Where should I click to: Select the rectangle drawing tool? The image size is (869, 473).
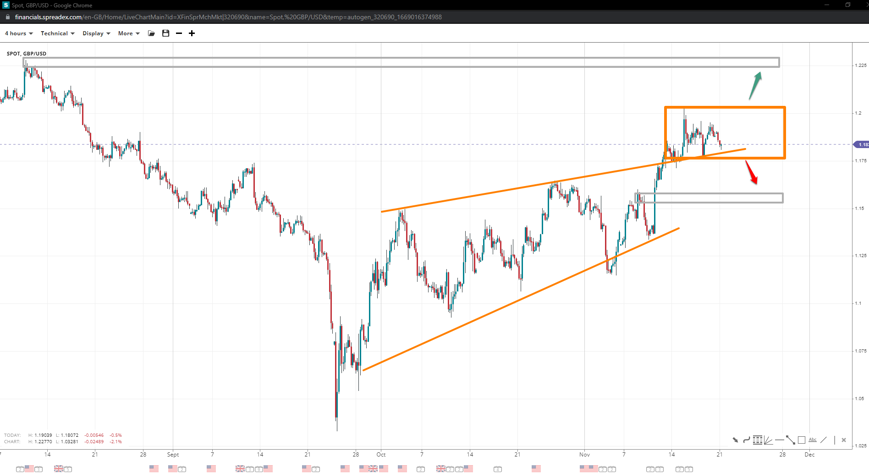click(801, 440)
